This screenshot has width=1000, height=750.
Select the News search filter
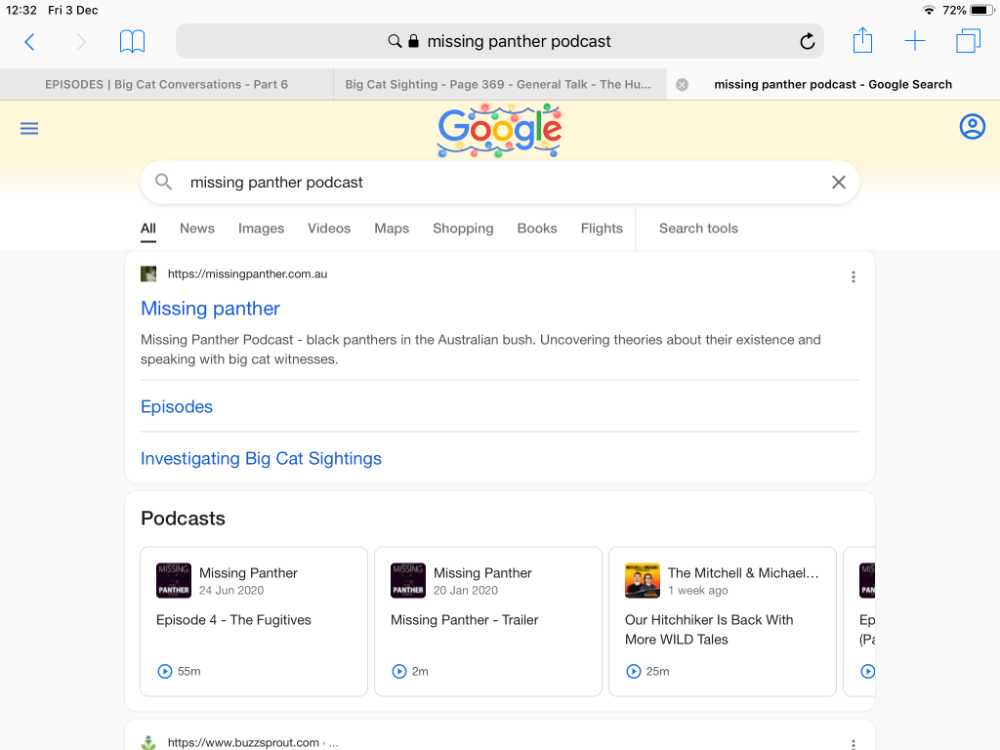click(x=197, y=228)
